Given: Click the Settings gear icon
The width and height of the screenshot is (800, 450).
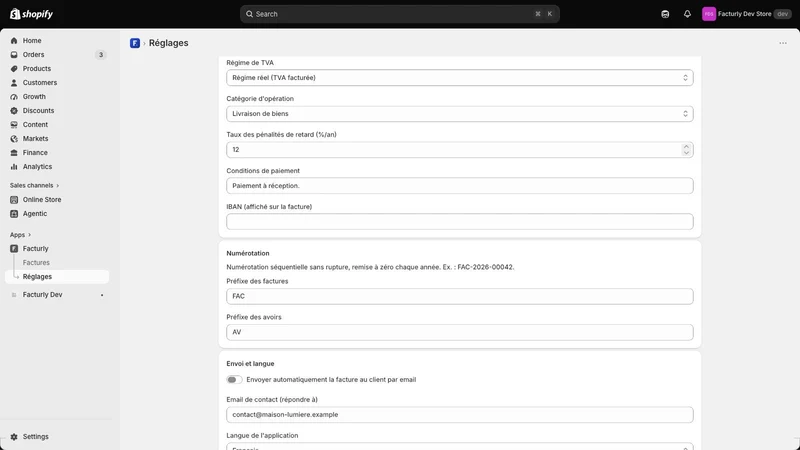Looking at the screenshot, I should 14,437.
